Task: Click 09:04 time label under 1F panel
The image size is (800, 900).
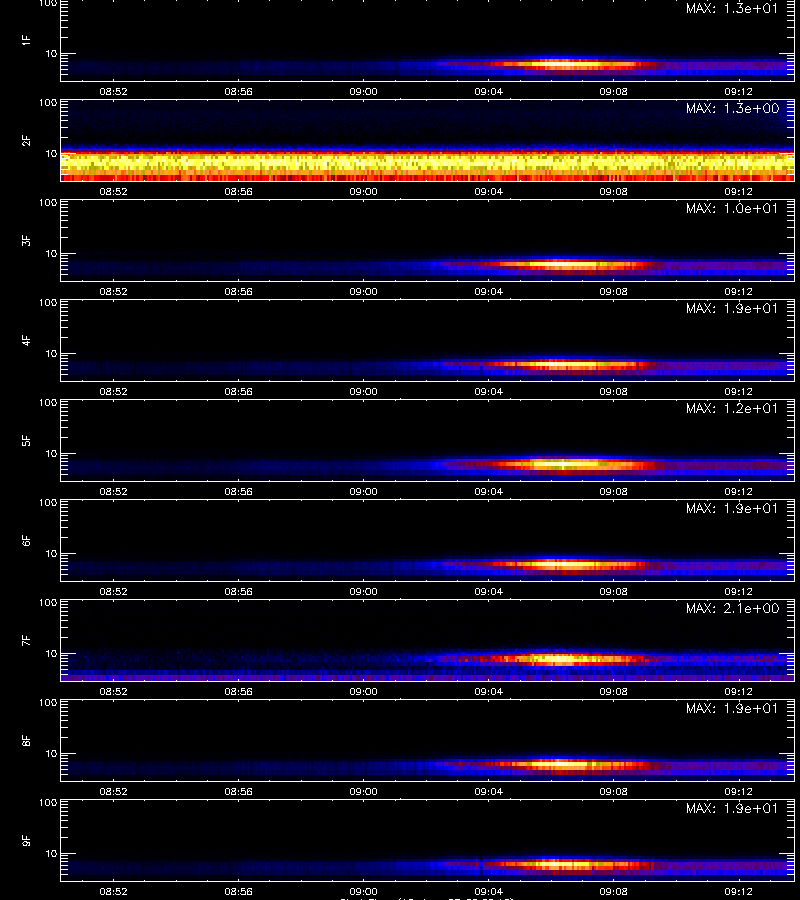Action: coord(488,92)
